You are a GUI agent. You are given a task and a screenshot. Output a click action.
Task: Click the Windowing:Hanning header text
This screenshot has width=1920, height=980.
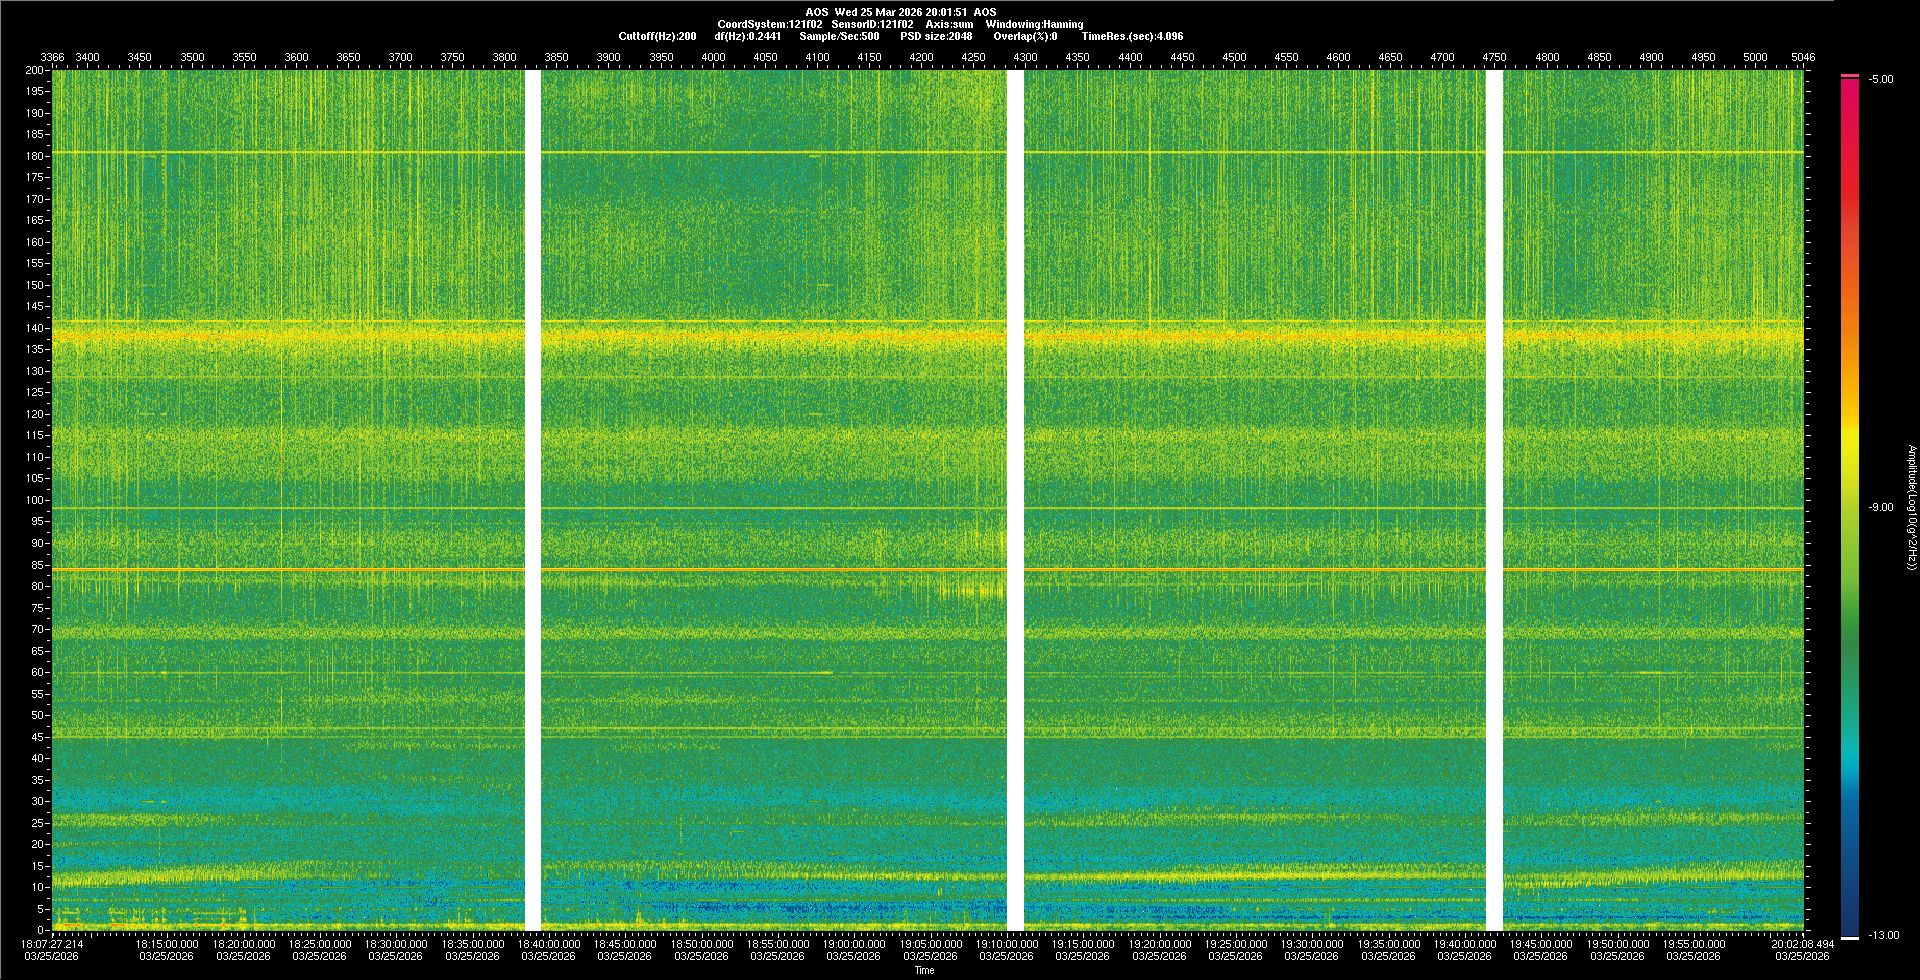click(x=1034, y=24)
